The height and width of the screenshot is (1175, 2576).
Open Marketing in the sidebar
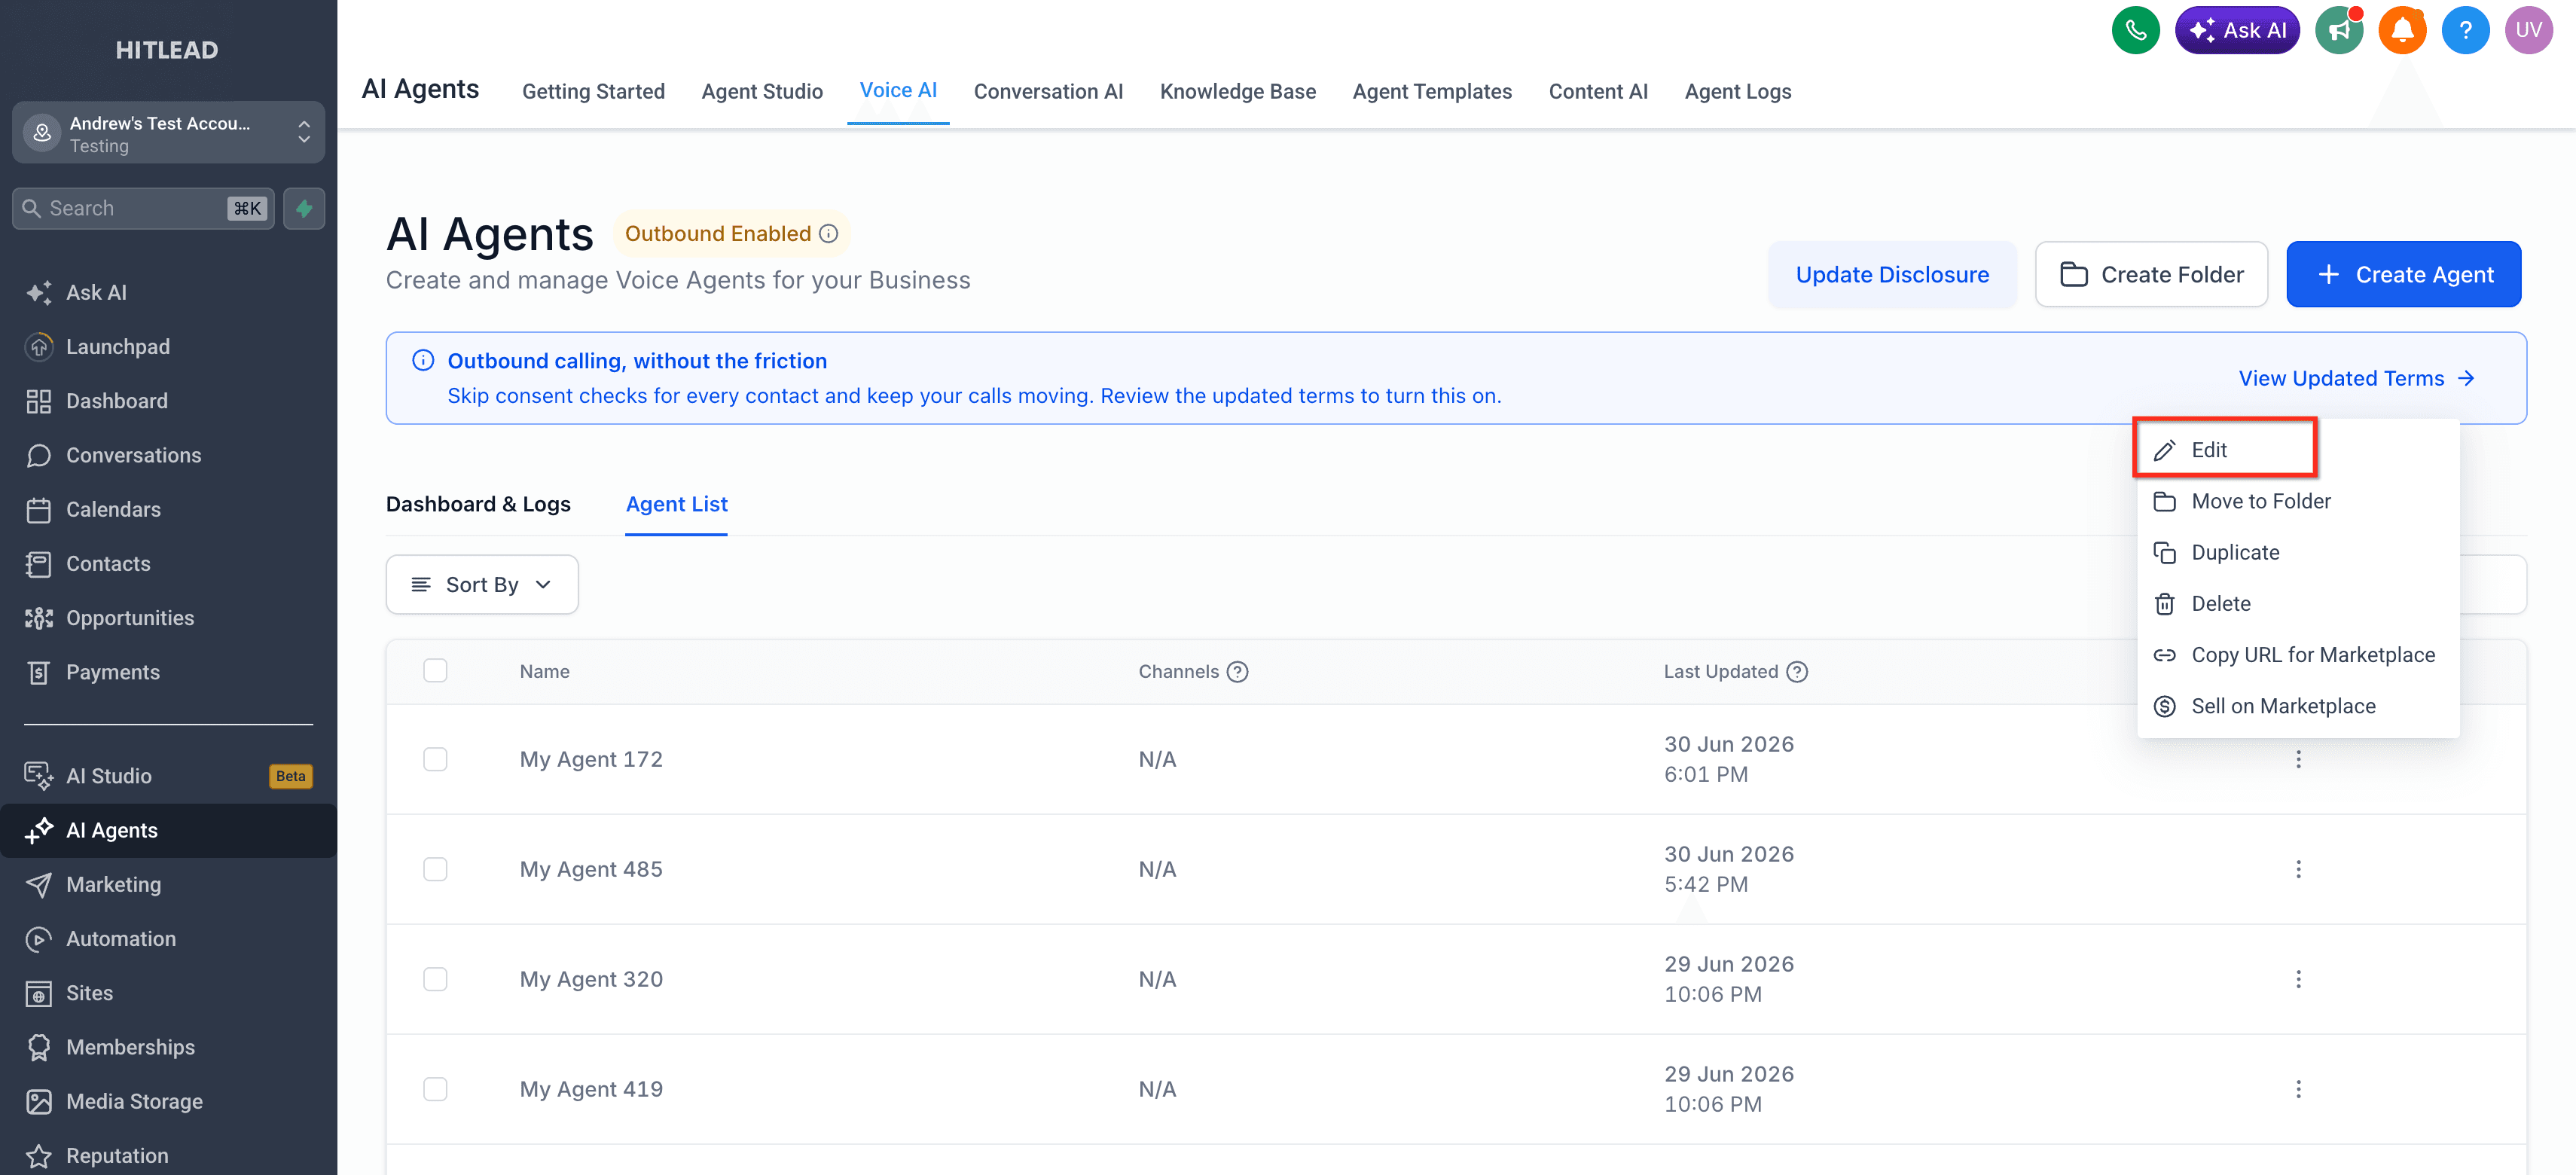tap(168, 884)
